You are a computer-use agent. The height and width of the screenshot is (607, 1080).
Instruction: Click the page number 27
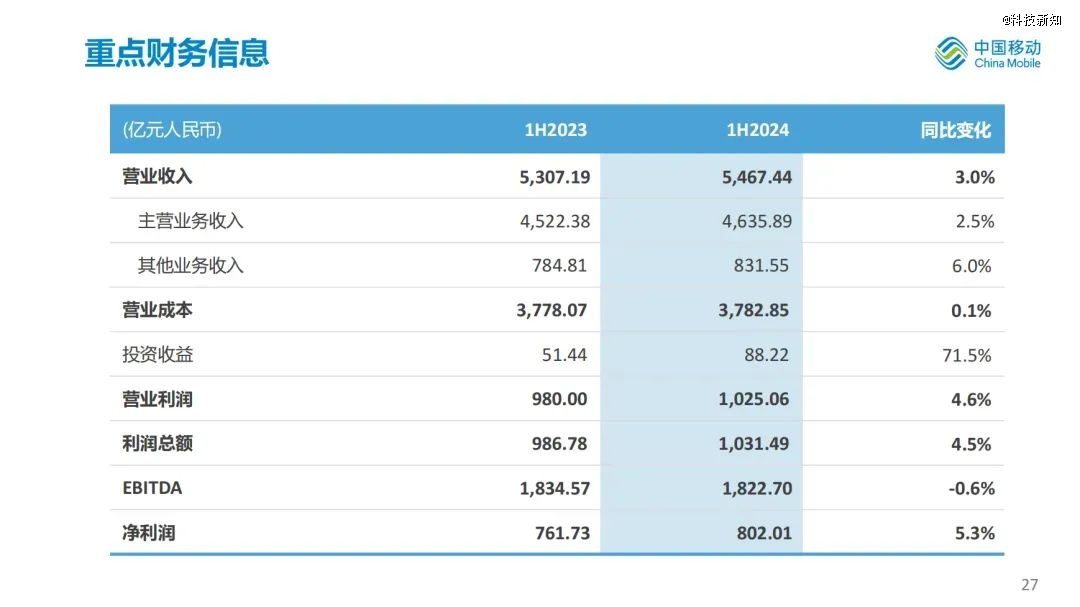[1030, 585]
